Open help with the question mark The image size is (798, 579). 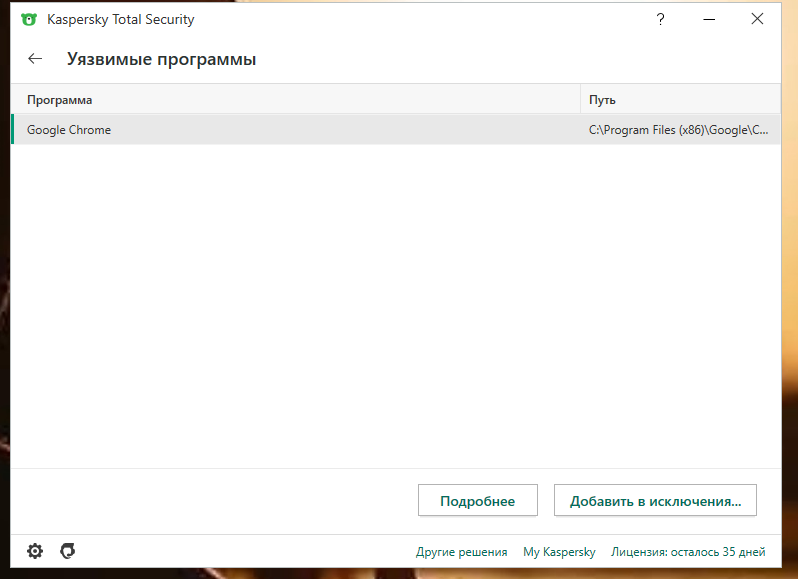pyautogui.click(x=660, y=19)
